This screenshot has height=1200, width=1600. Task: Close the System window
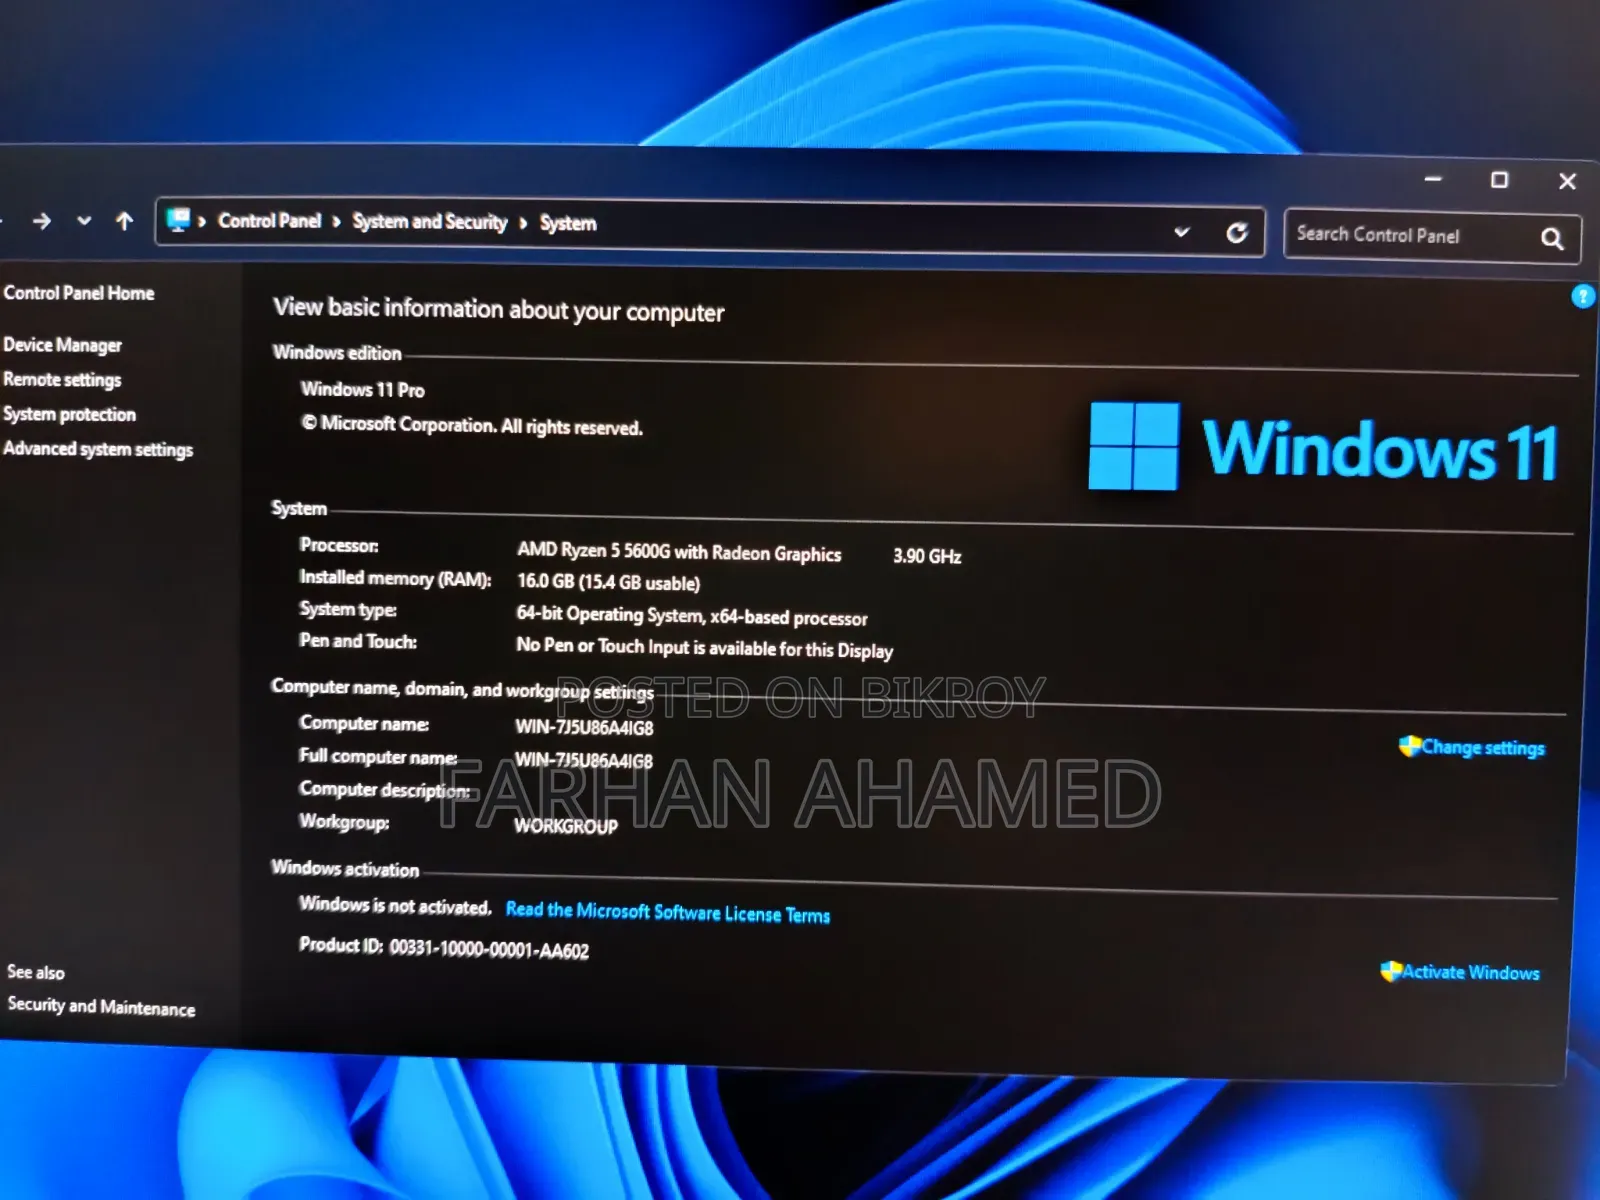[x=1567, y=181]
